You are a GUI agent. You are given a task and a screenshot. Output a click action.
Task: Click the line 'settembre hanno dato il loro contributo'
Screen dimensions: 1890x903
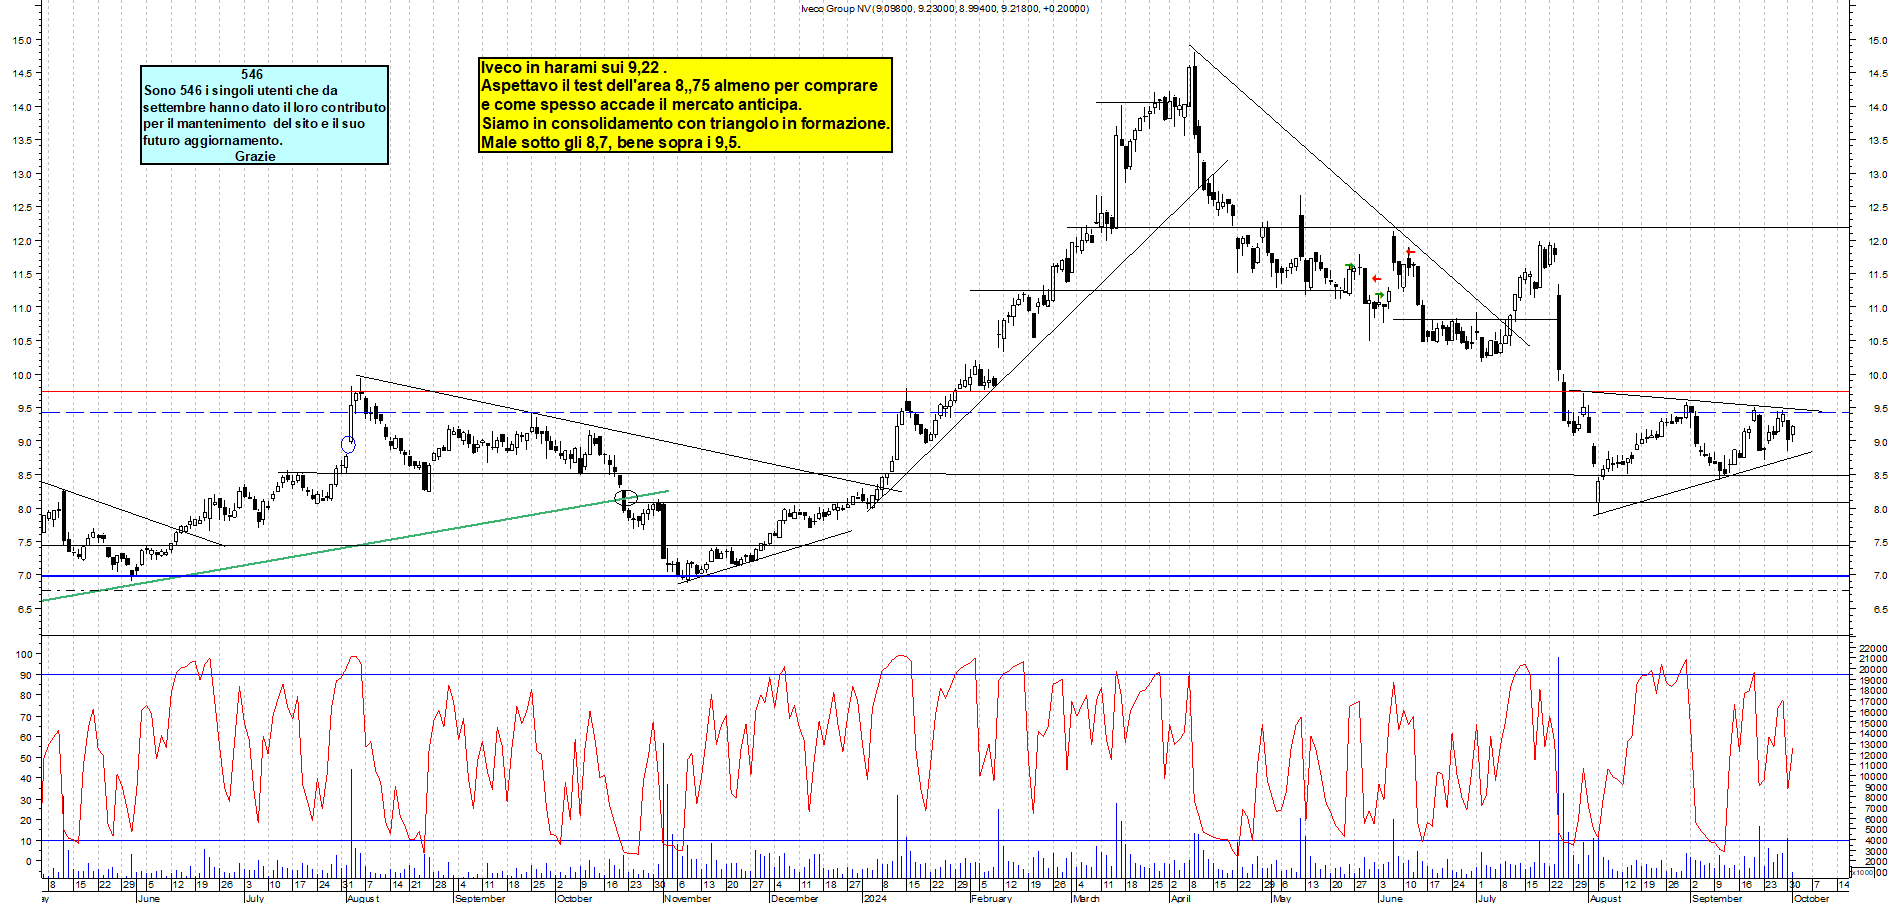click(264, 107)
